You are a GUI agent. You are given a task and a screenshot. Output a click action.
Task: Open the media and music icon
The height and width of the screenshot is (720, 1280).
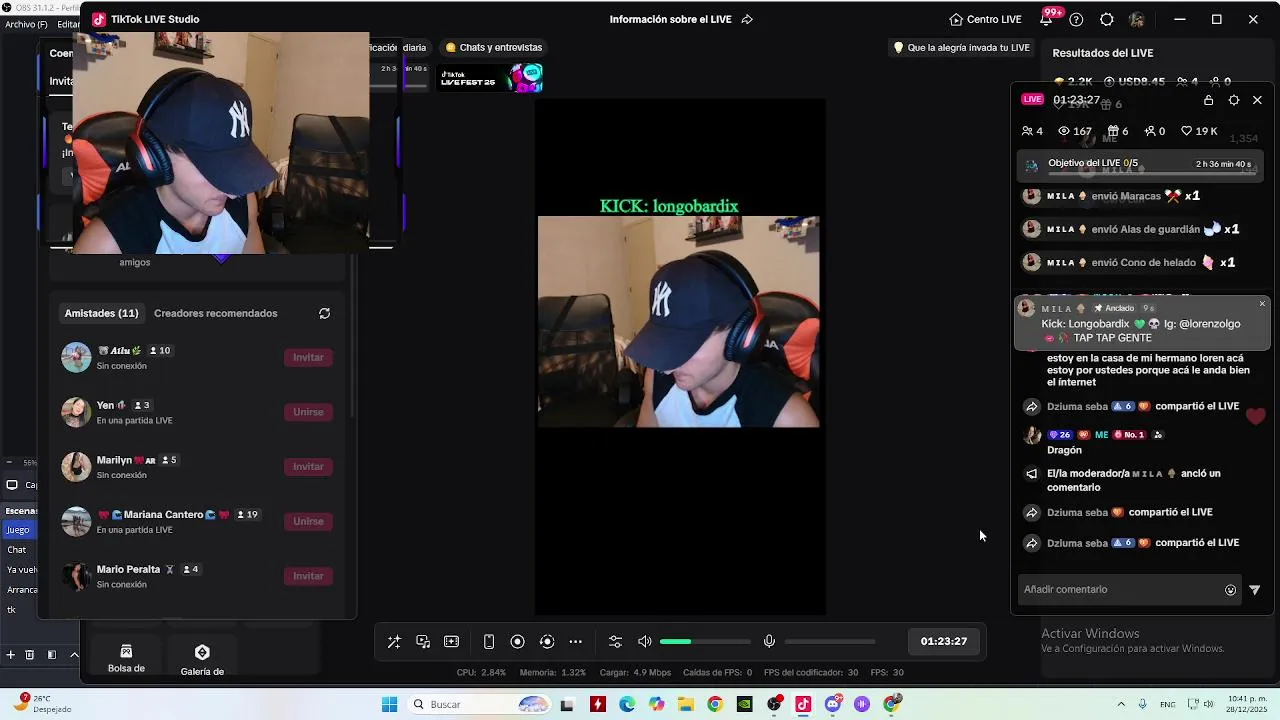click(x=423, y=642)
